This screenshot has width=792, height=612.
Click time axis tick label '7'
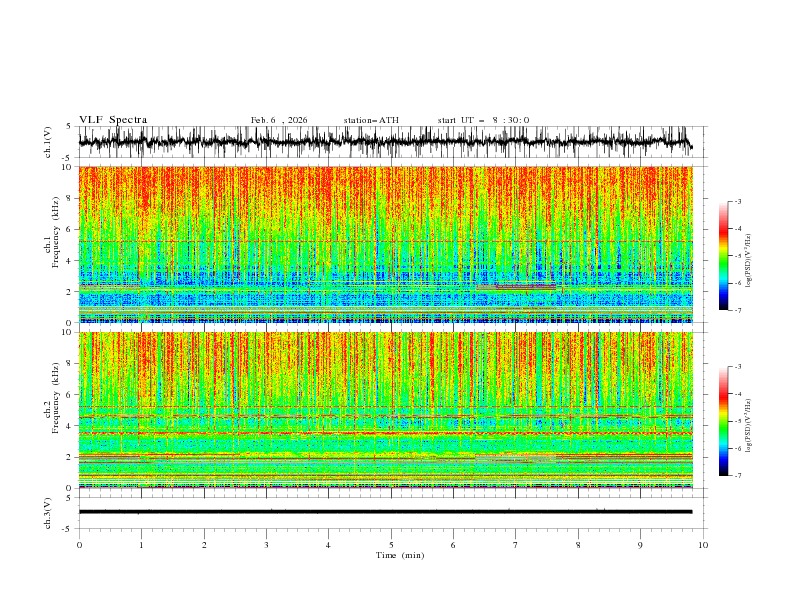pyautogui.click(x=516, y=545)
